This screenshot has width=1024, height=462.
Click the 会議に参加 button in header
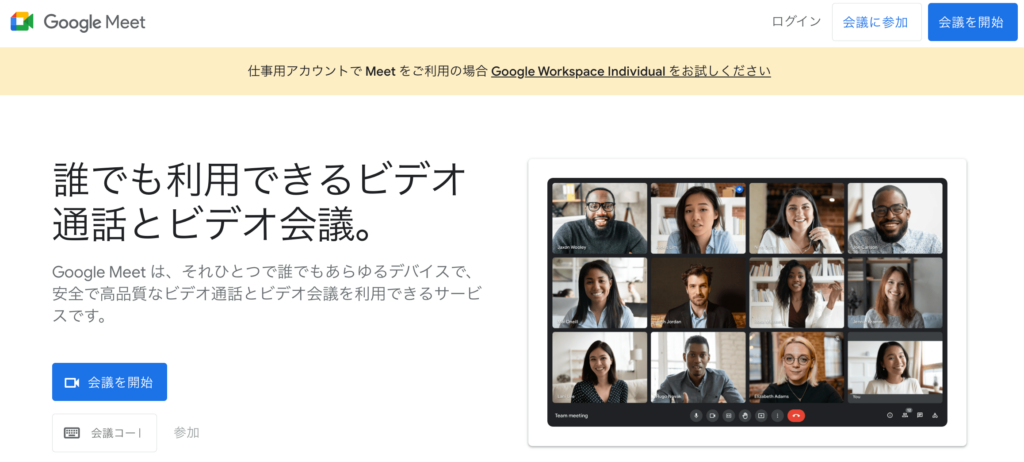point(876,22)
